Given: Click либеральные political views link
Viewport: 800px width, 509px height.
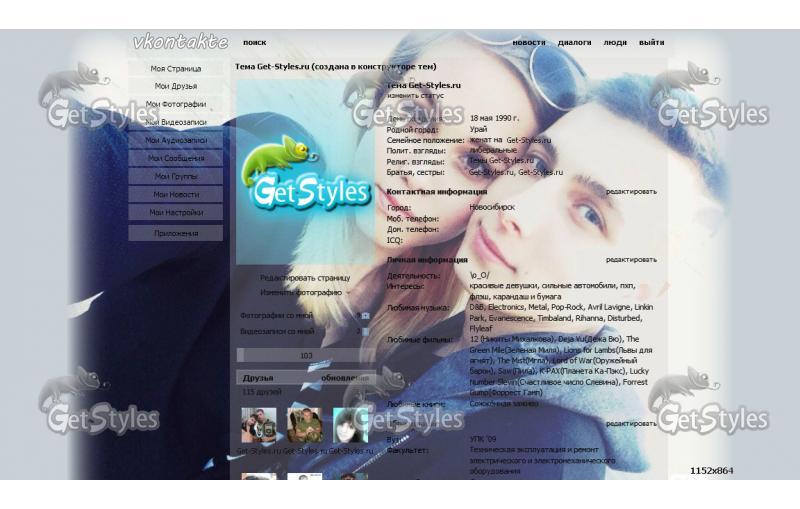Looking at the screenshot, I should tap(493, 150).
